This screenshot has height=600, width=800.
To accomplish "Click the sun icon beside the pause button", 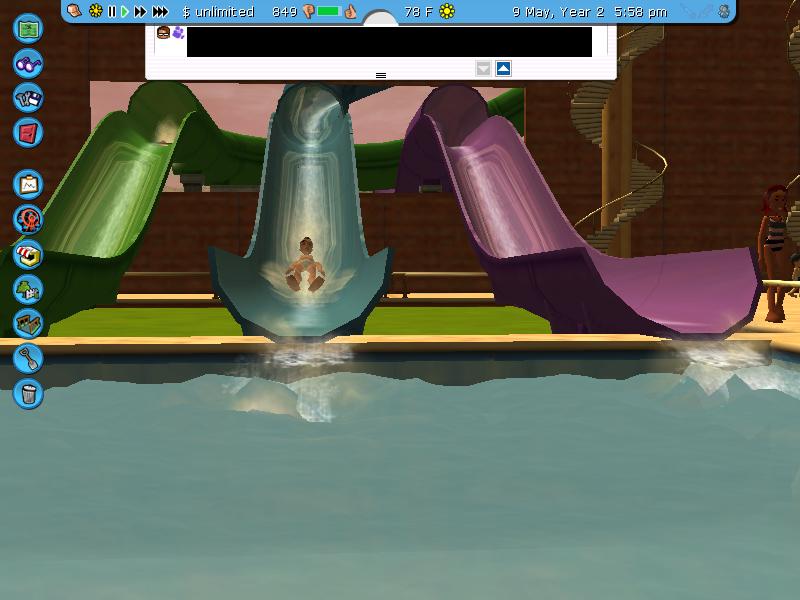I will (95, 11).
